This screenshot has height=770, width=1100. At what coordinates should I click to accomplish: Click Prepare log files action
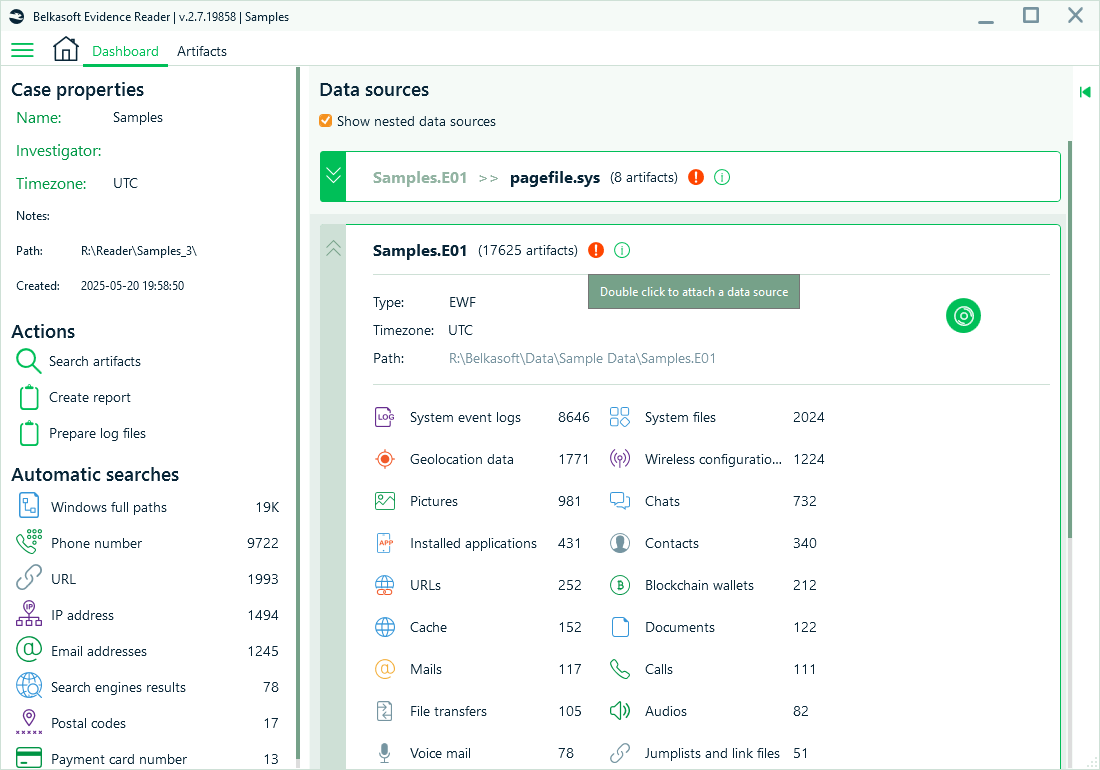click(x=98, y=433)
